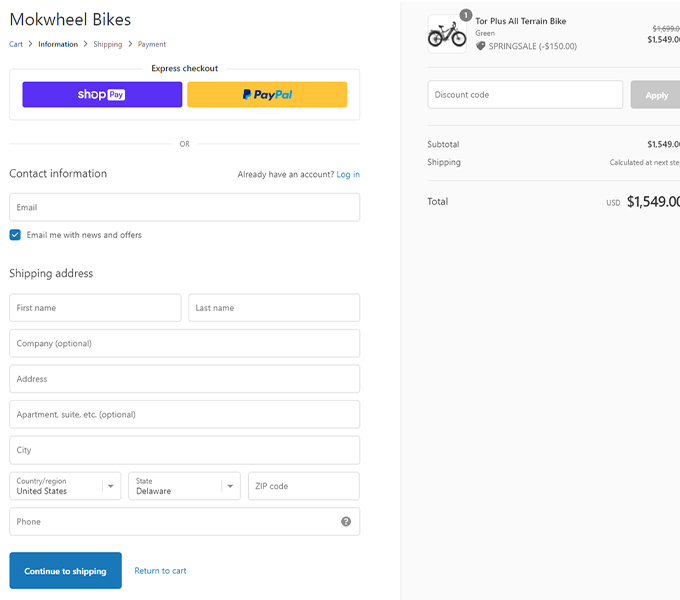The width and height of the screenshot is (680, 600).
Task: Open the phone field help question-mark icon
Action: pyautogui.click(x=346, y=522)
